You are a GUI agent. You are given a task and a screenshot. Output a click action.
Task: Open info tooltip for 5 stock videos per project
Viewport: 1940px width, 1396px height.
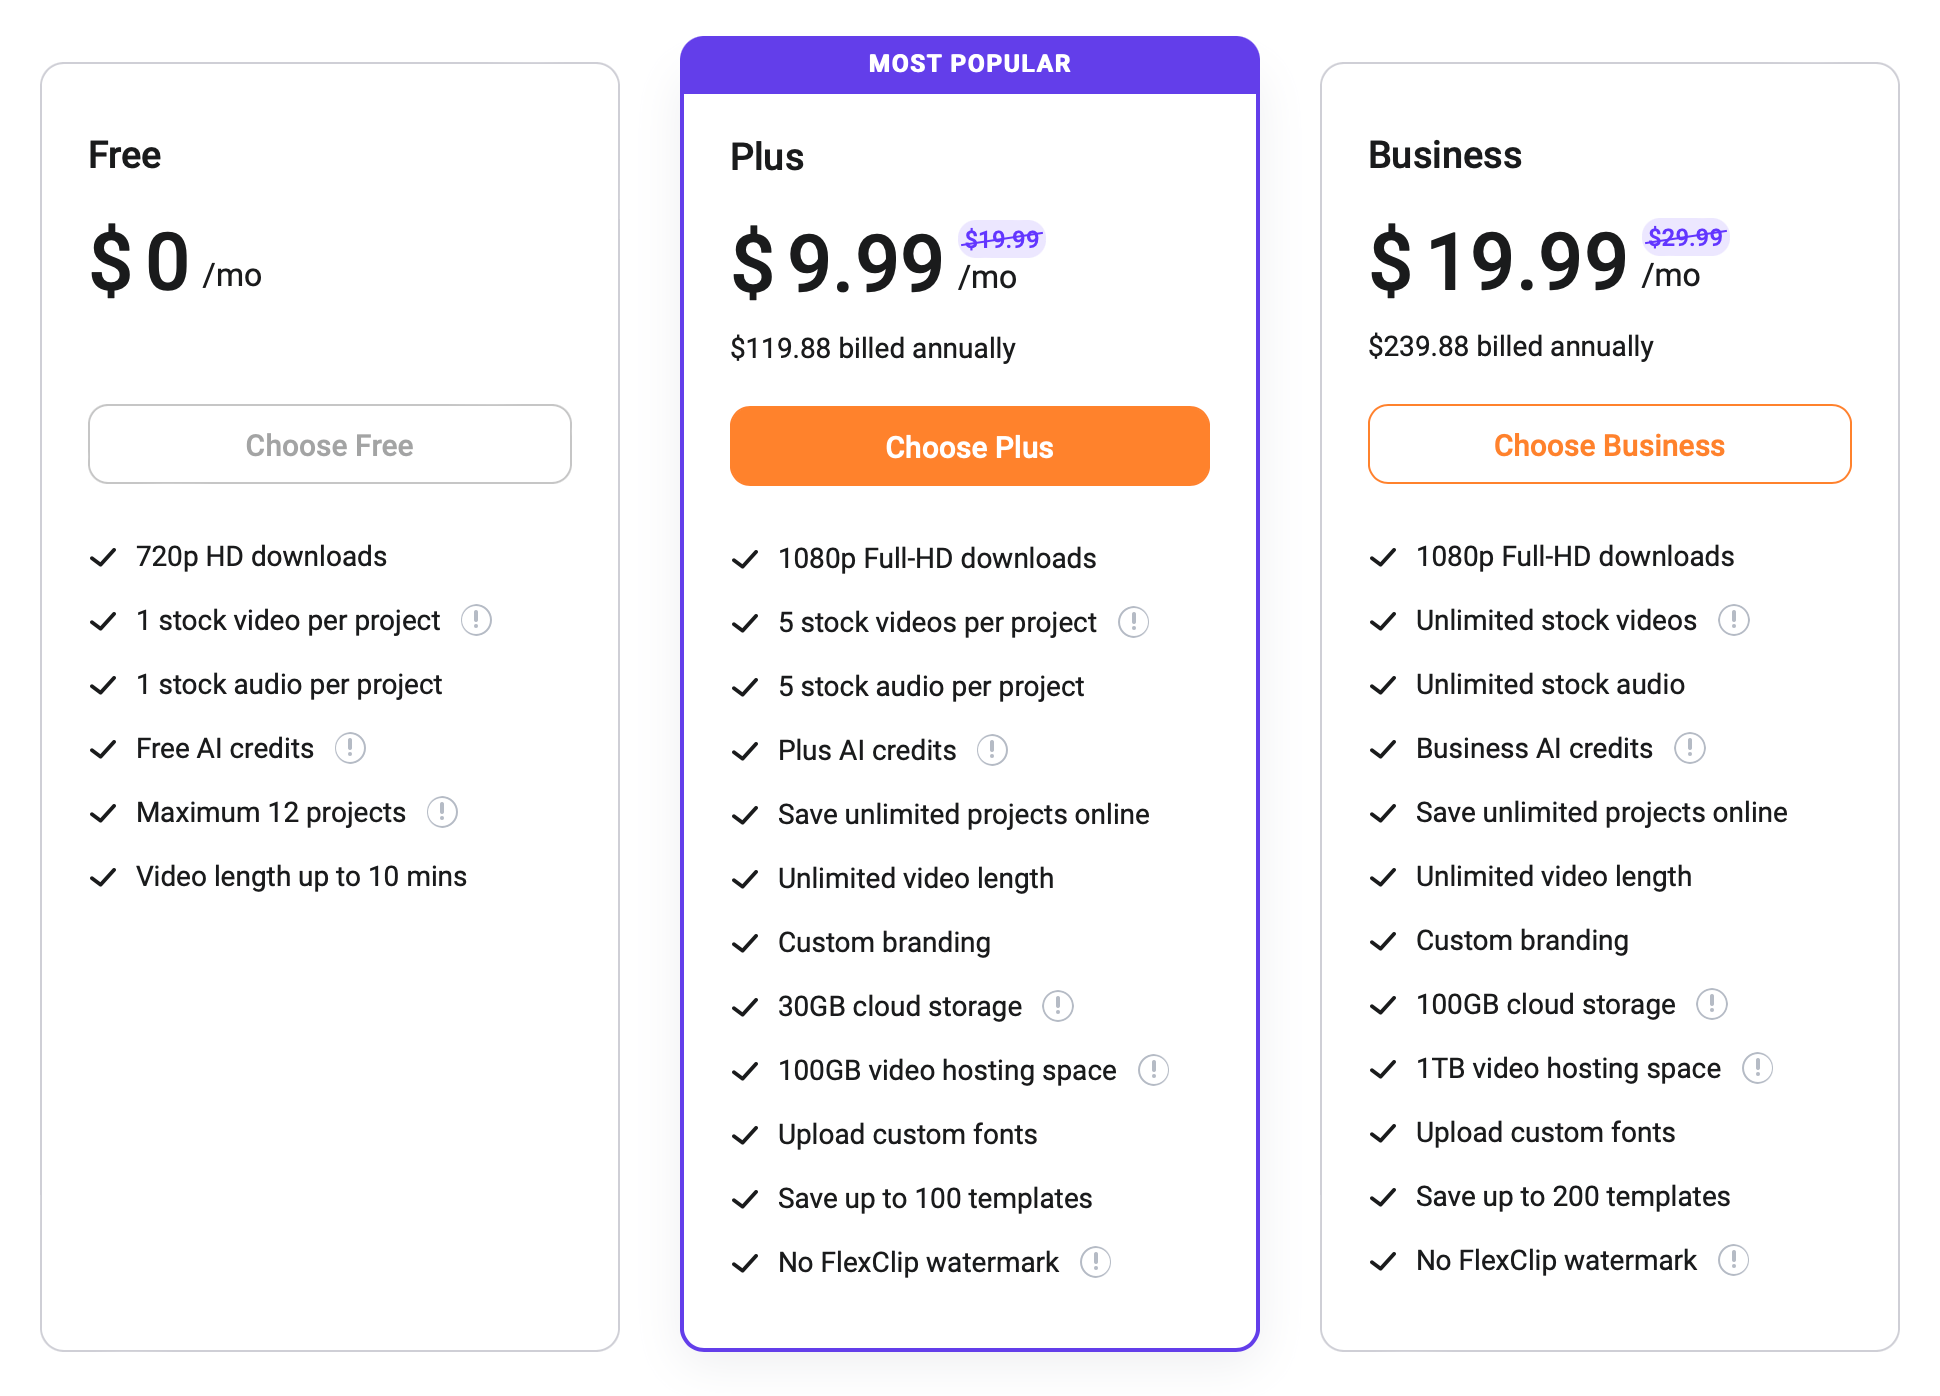click(x=1133, y=622)
